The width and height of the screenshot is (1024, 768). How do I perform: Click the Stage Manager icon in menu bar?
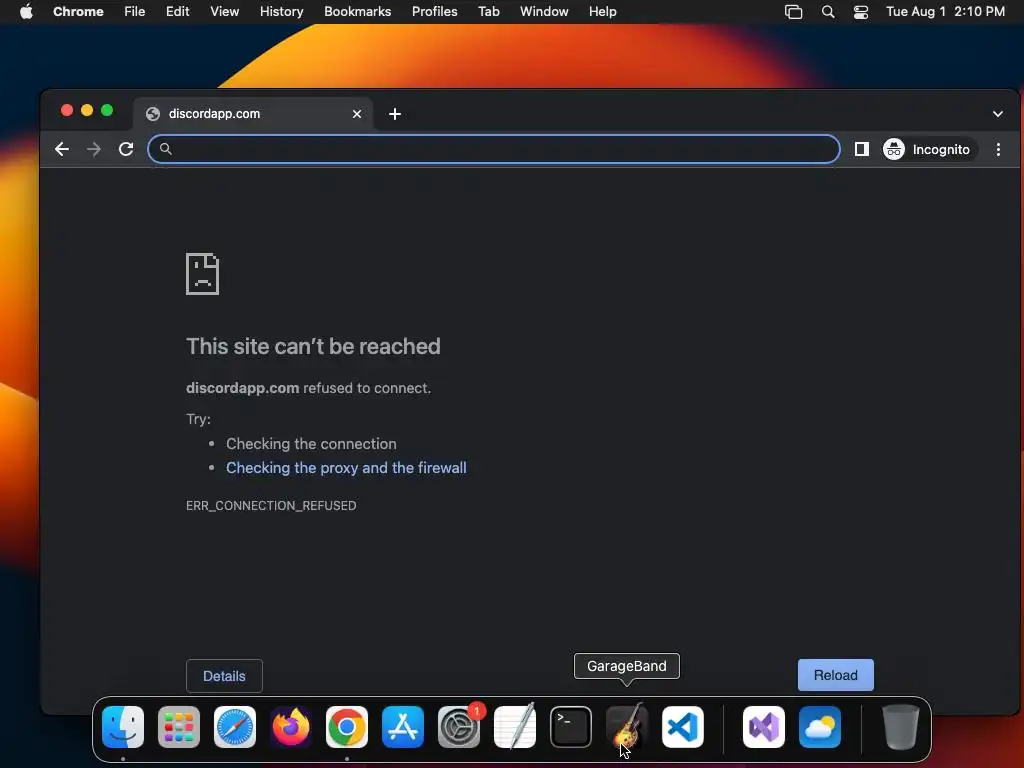(x=793, y=12)
